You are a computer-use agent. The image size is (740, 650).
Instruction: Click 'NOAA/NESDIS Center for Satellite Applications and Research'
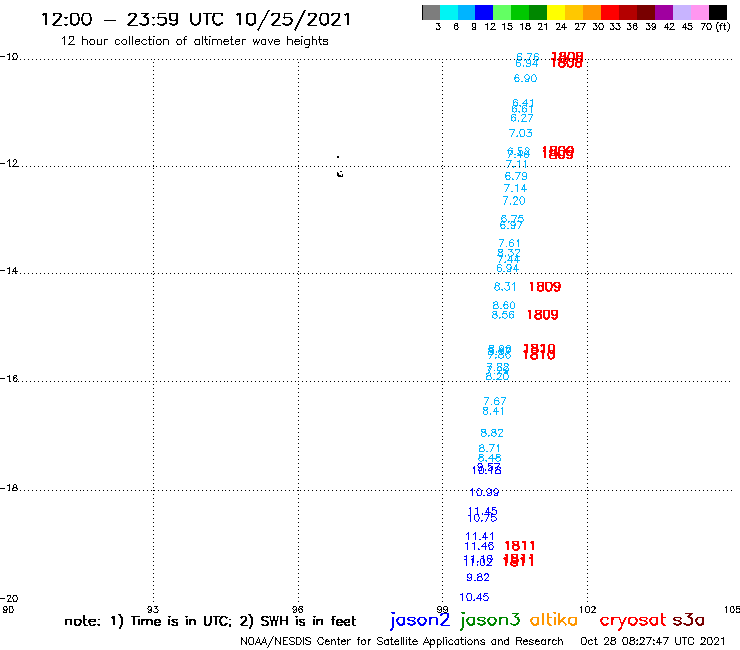[x=402, y=642]
